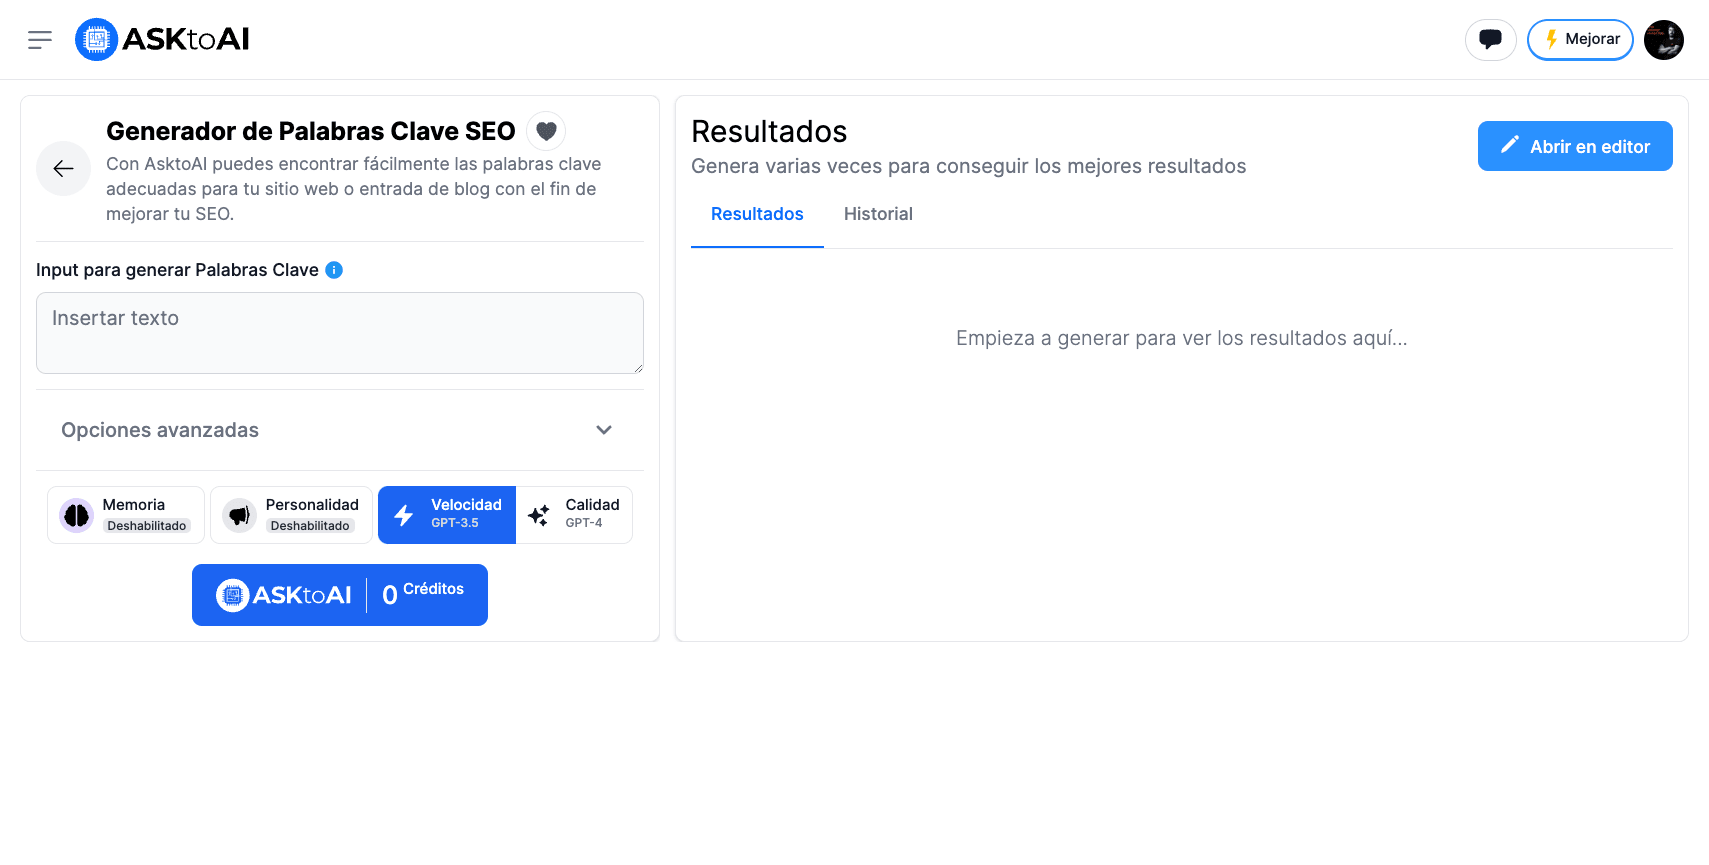Open results with Abrir en editor
The width and height of the screenshot is (1709, 865).
point(1575,146)
